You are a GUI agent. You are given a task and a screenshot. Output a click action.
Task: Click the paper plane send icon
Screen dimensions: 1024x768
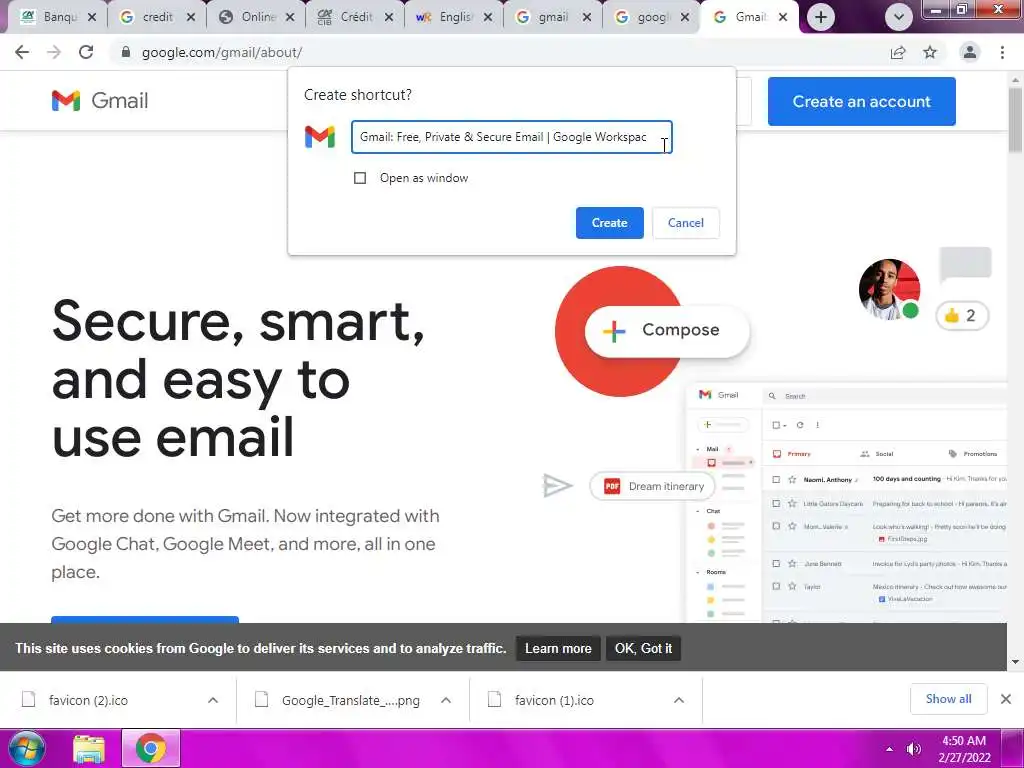tap(557, 485)
